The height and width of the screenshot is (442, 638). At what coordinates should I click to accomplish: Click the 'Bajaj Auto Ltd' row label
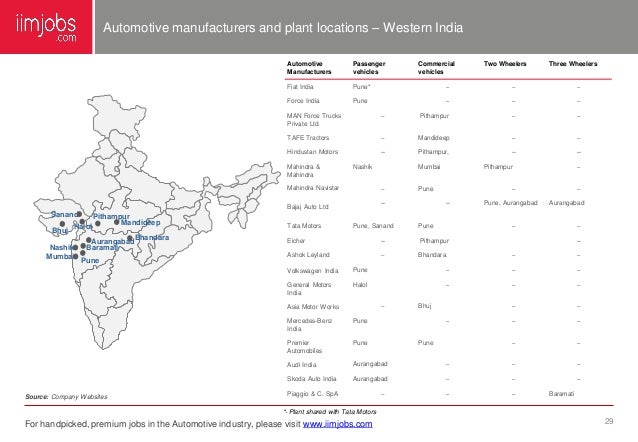(307, 207)
